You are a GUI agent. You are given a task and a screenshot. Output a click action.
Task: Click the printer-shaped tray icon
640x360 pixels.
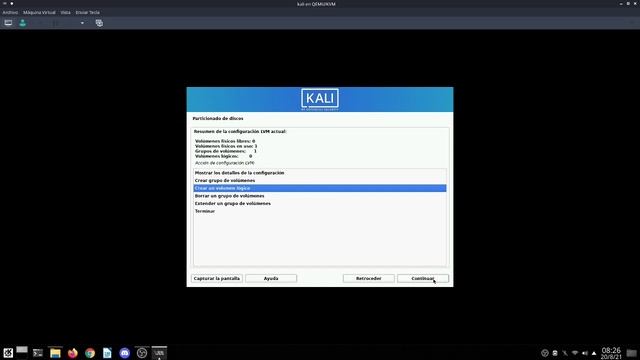point(555,353)
